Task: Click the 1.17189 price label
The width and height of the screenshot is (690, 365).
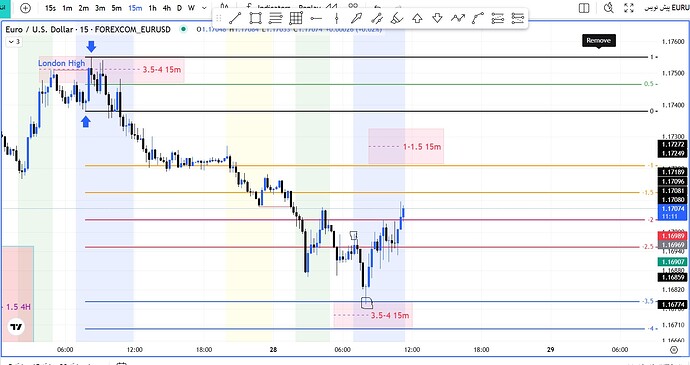Action: (673, 172)
